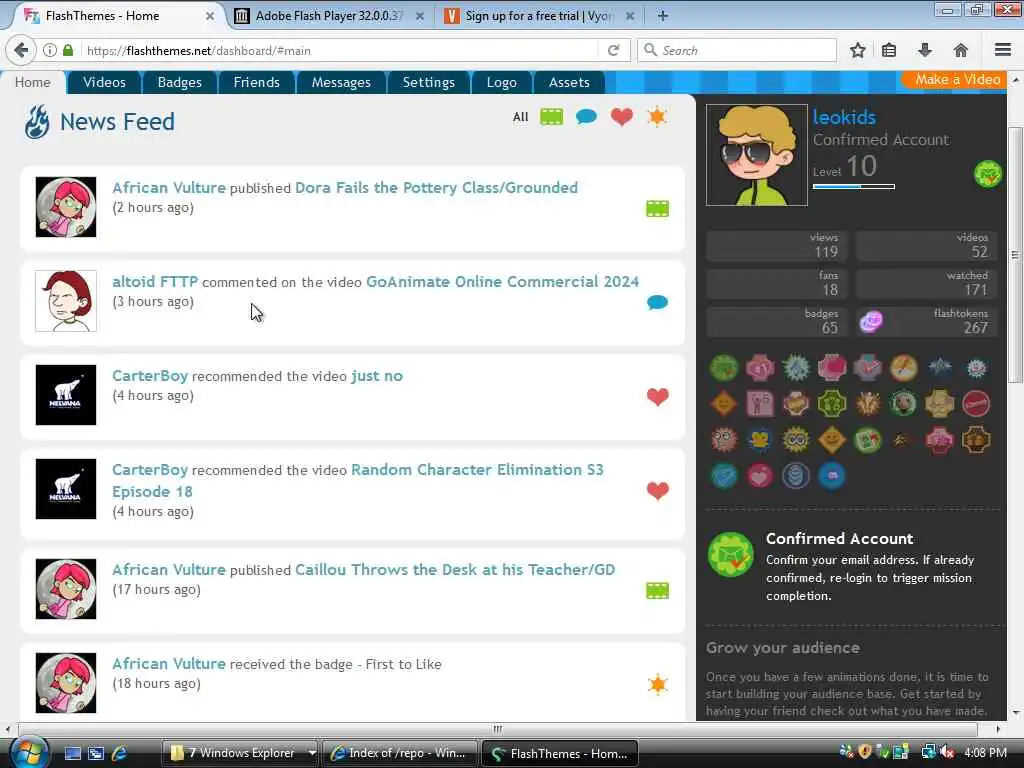Viewport: 1024px width, 768px height.
Task: Click the site info icon in address bar
Action: (50, 50)
